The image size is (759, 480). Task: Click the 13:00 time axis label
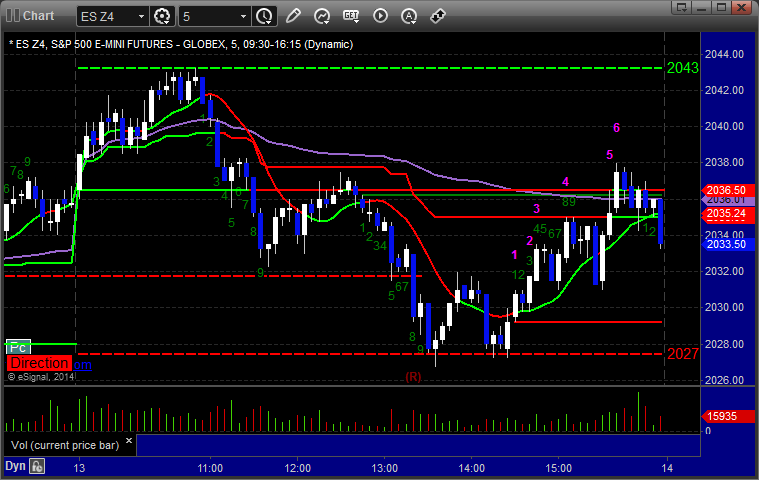click(384, 468)
